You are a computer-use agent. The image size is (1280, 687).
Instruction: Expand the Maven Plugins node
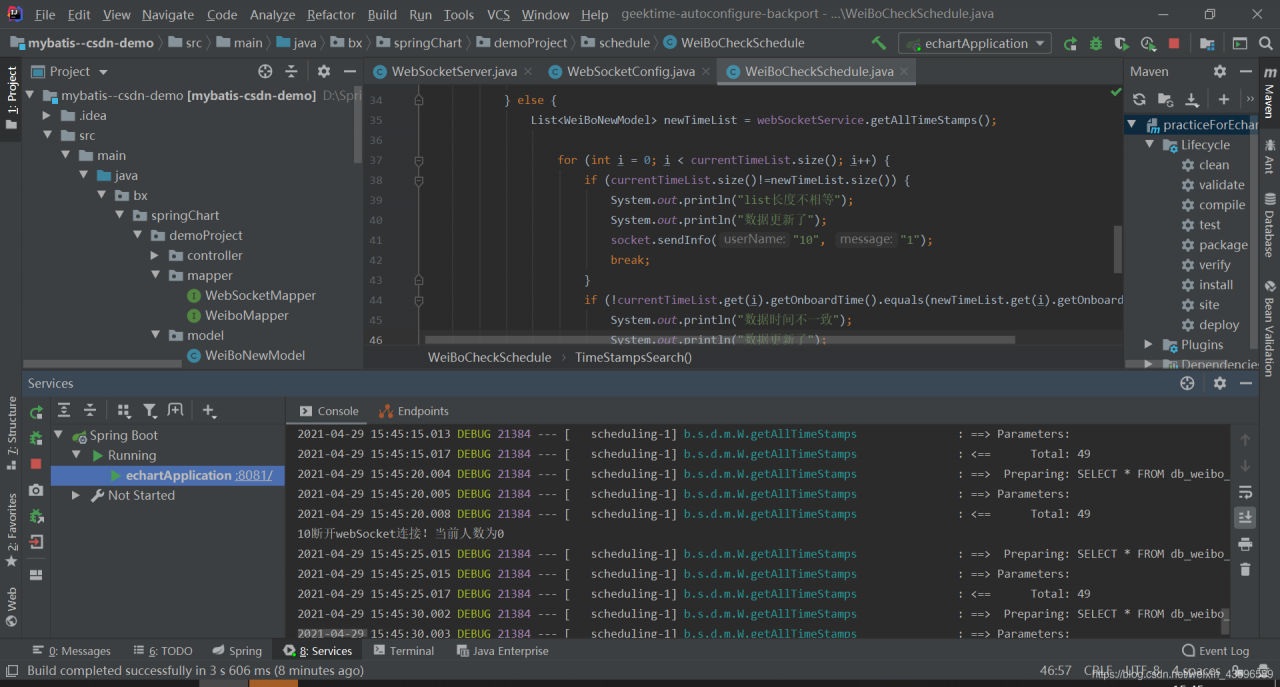(1150, 345)
